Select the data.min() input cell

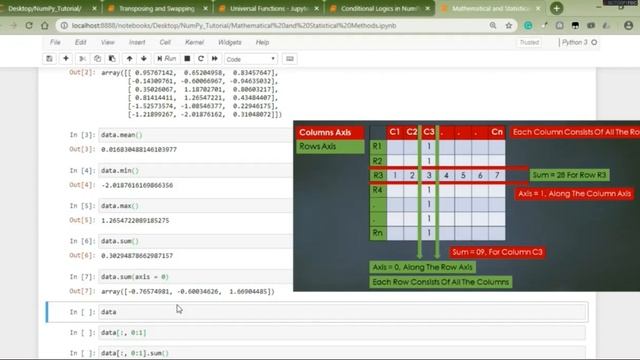click(195, 170)
